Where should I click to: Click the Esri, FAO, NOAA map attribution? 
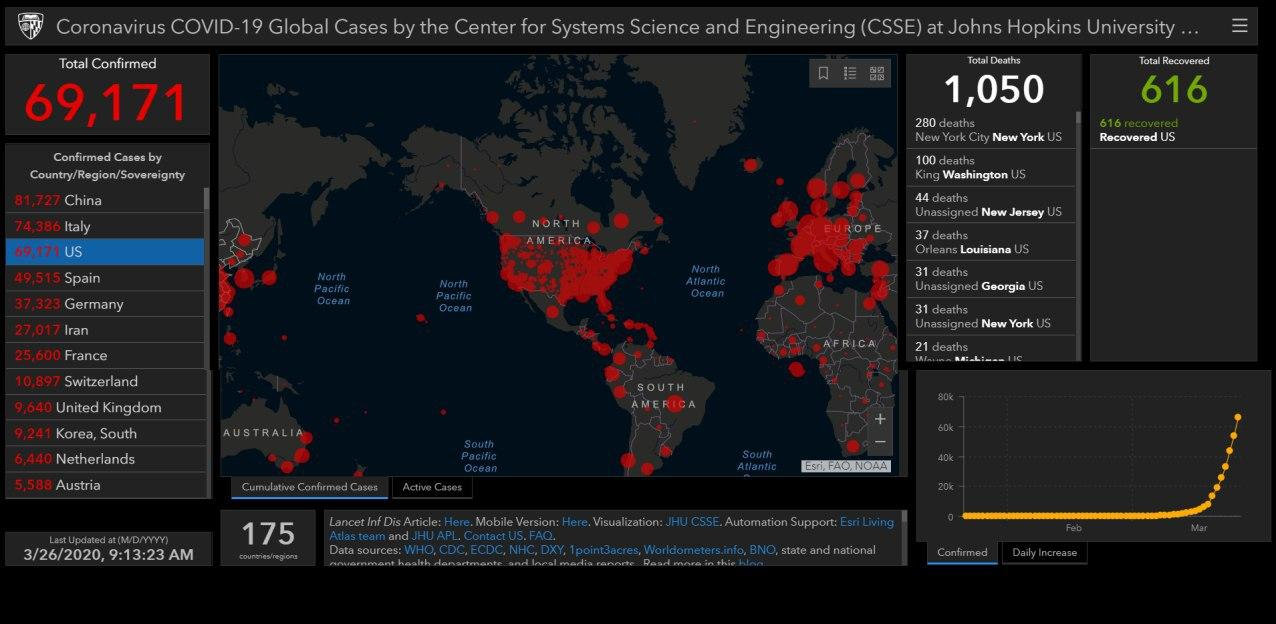[845, 466]
